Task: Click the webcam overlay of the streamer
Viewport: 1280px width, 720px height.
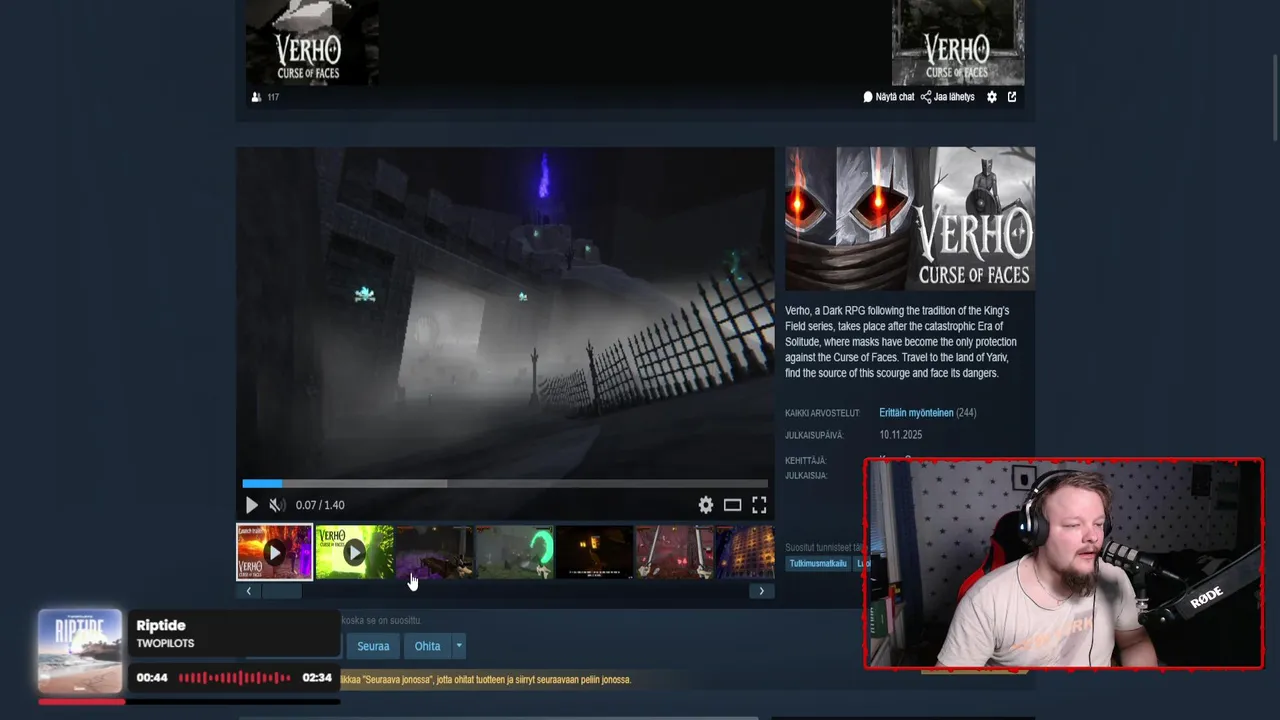Action: (x=1064, y=564)
